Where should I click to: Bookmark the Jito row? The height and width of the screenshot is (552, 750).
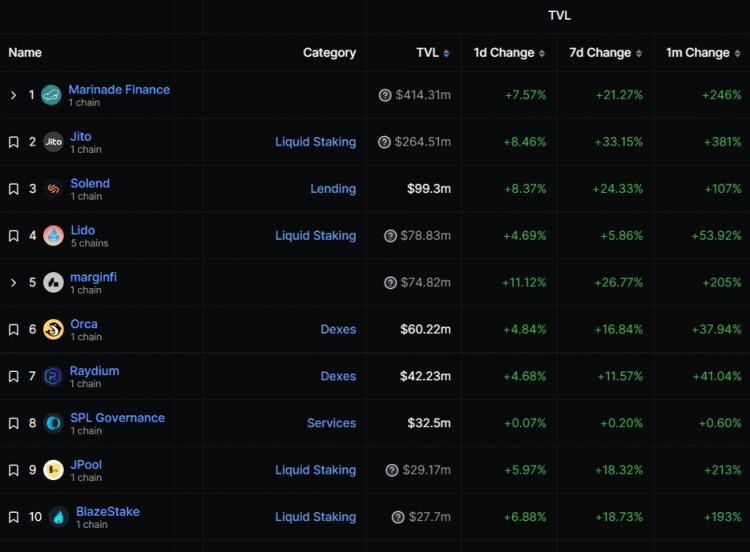pyautogui.click(x=14, y=142)
